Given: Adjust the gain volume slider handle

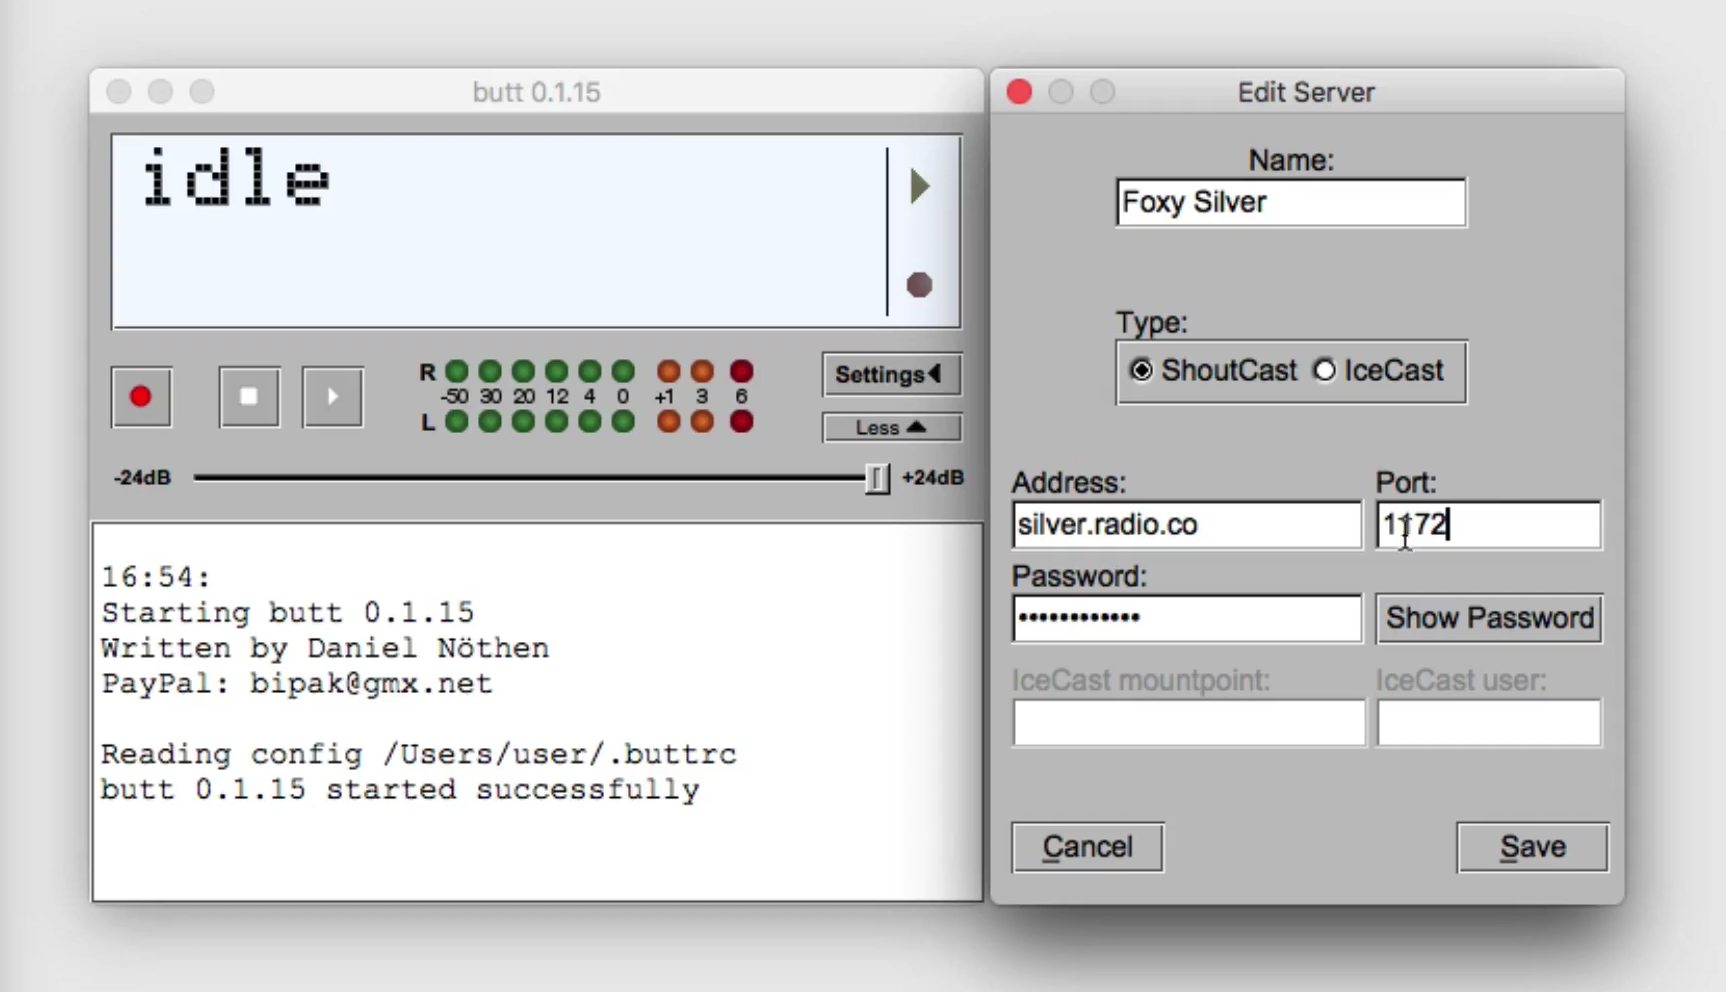Looking at the screenshot, I should 876,478.
